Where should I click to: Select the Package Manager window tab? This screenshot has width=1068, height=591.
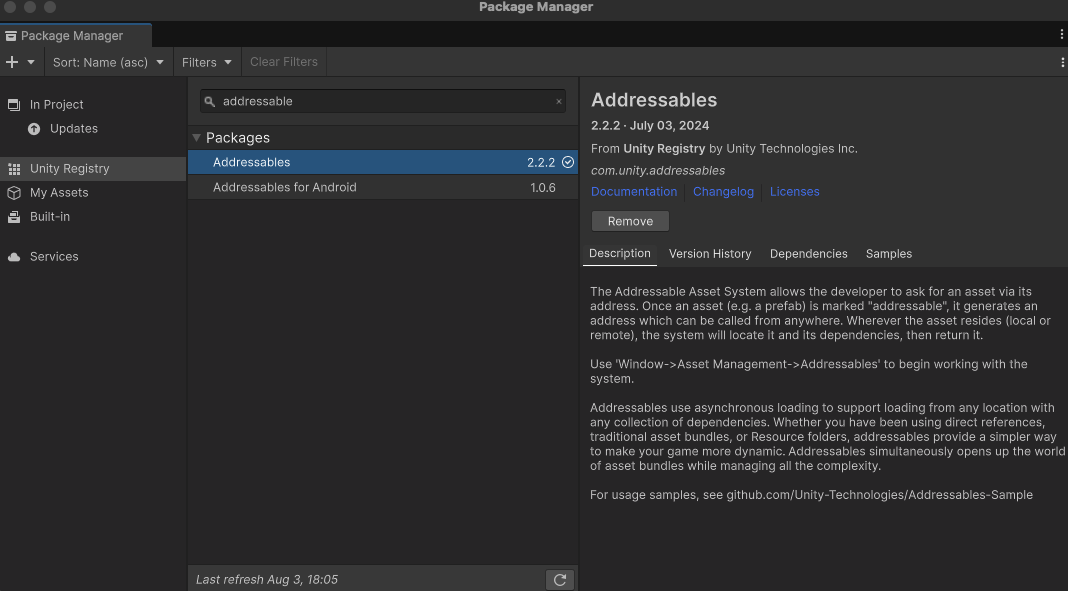tap(76, 35)
